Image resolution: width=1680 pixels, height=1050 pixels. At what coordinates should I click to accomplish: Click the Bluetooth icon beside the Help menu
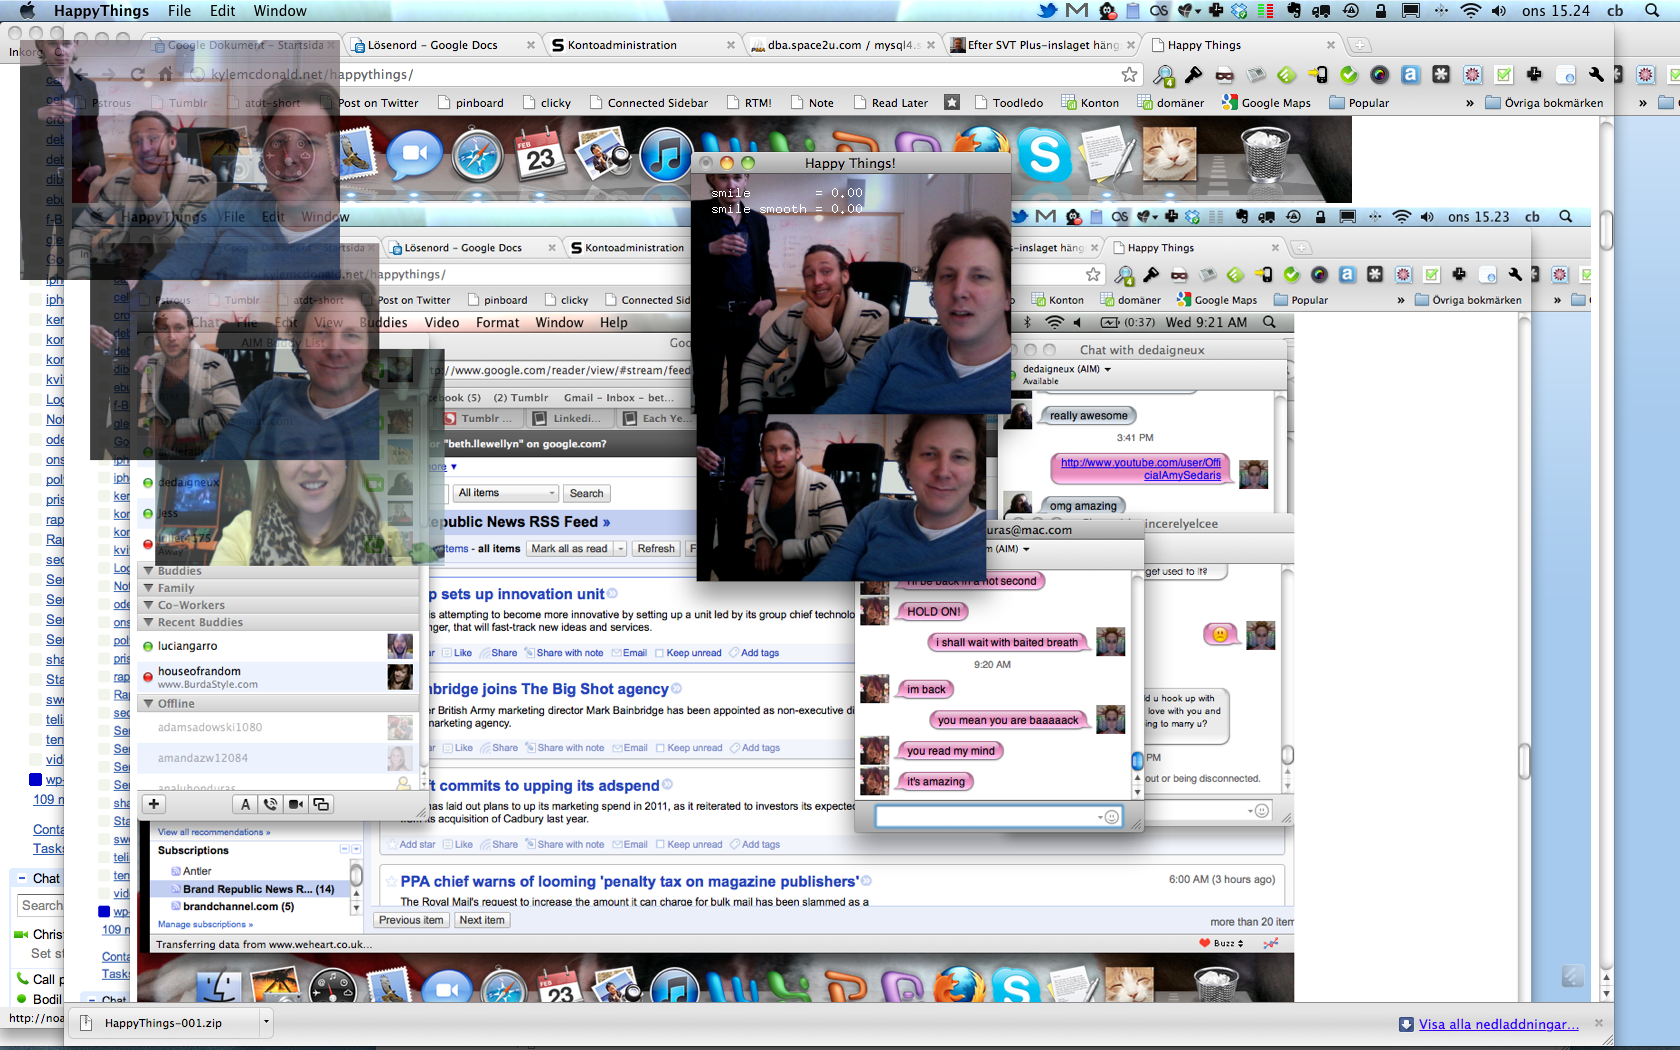point(1027,322)
